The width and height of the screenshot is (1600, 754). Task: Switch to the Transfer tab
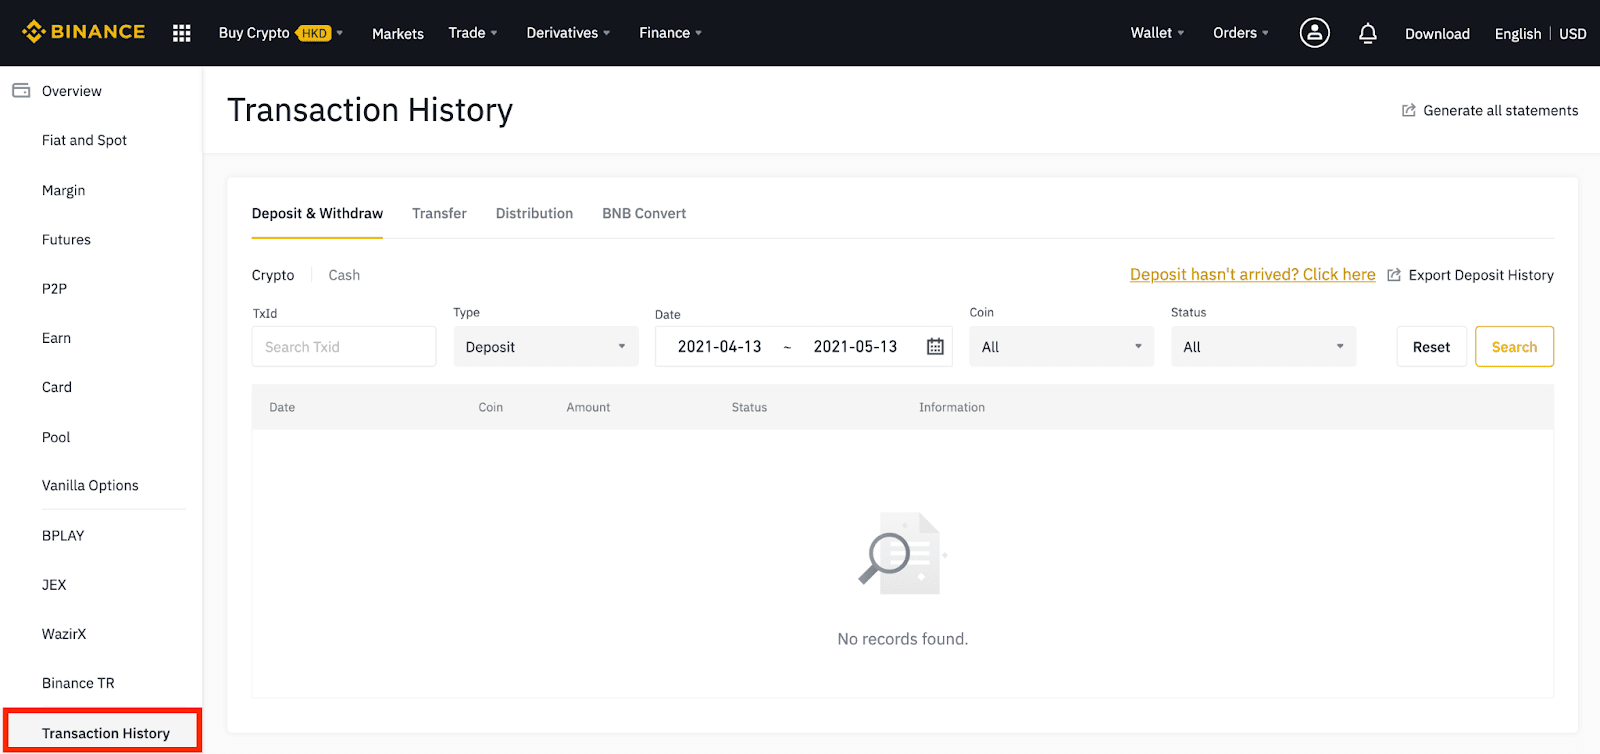pos(439,214)
